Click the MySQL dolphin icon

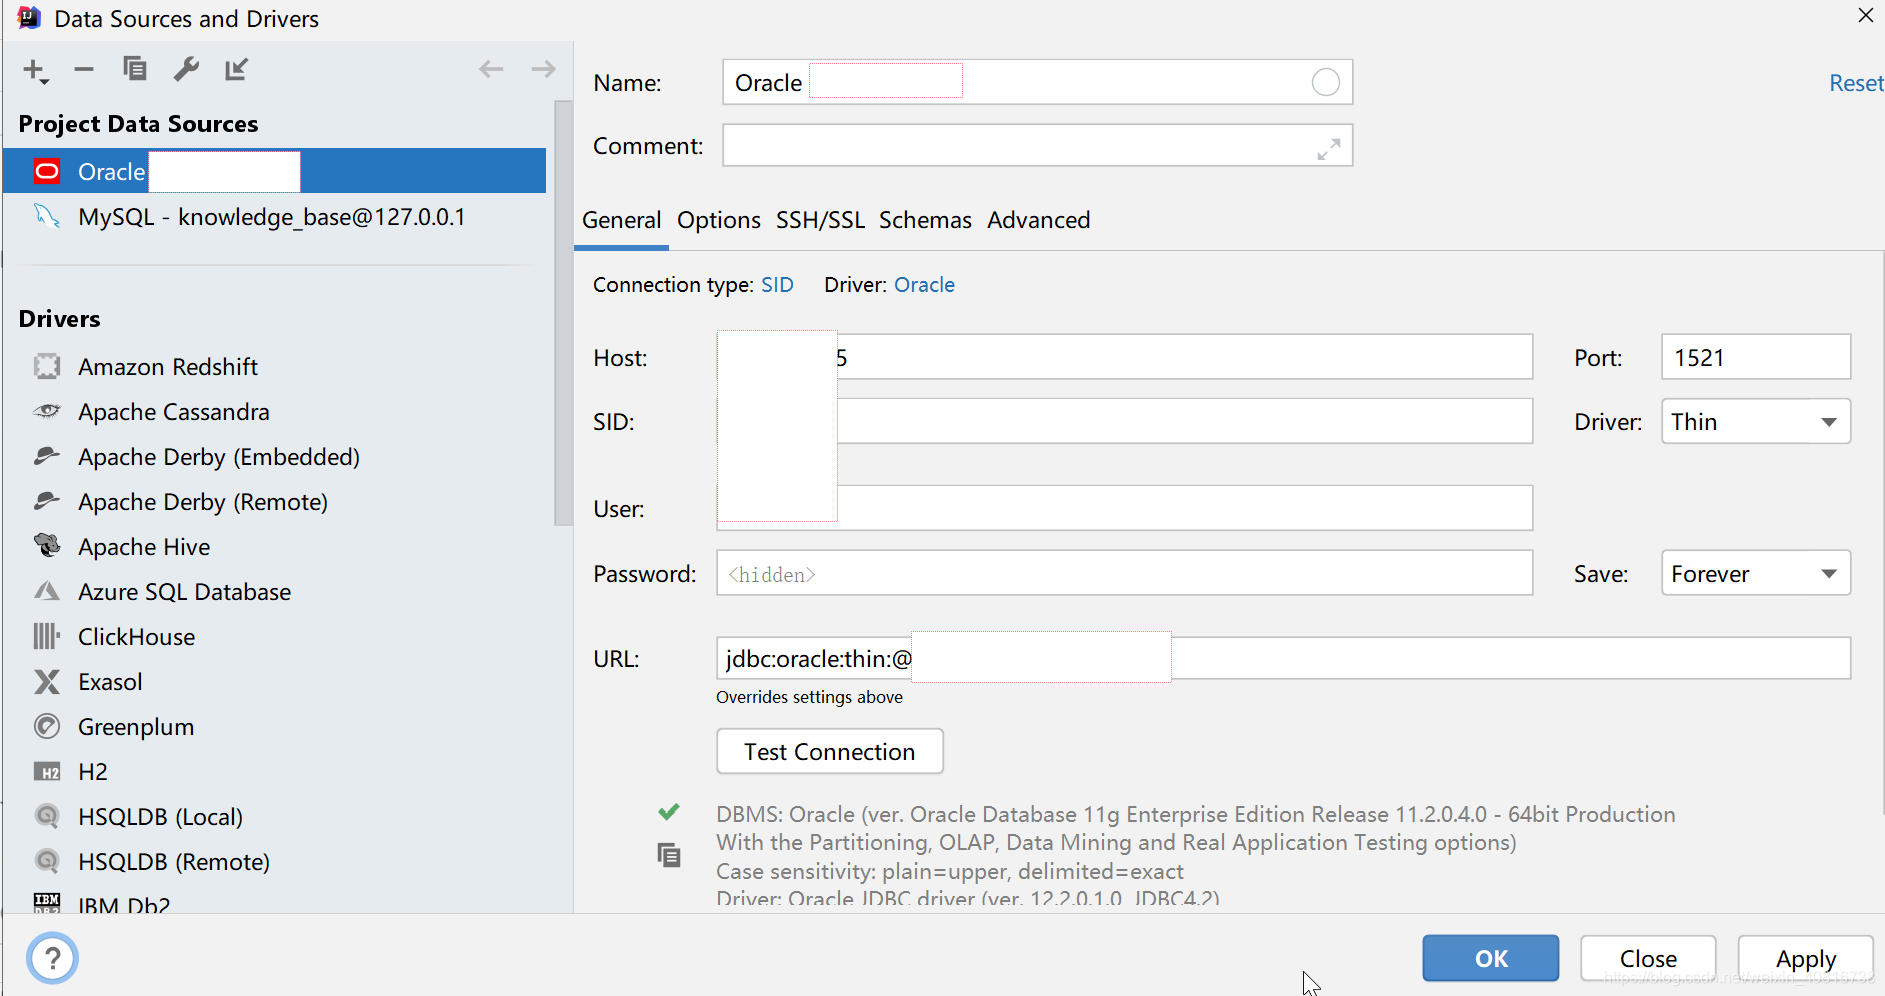click(x=47, y=216)
